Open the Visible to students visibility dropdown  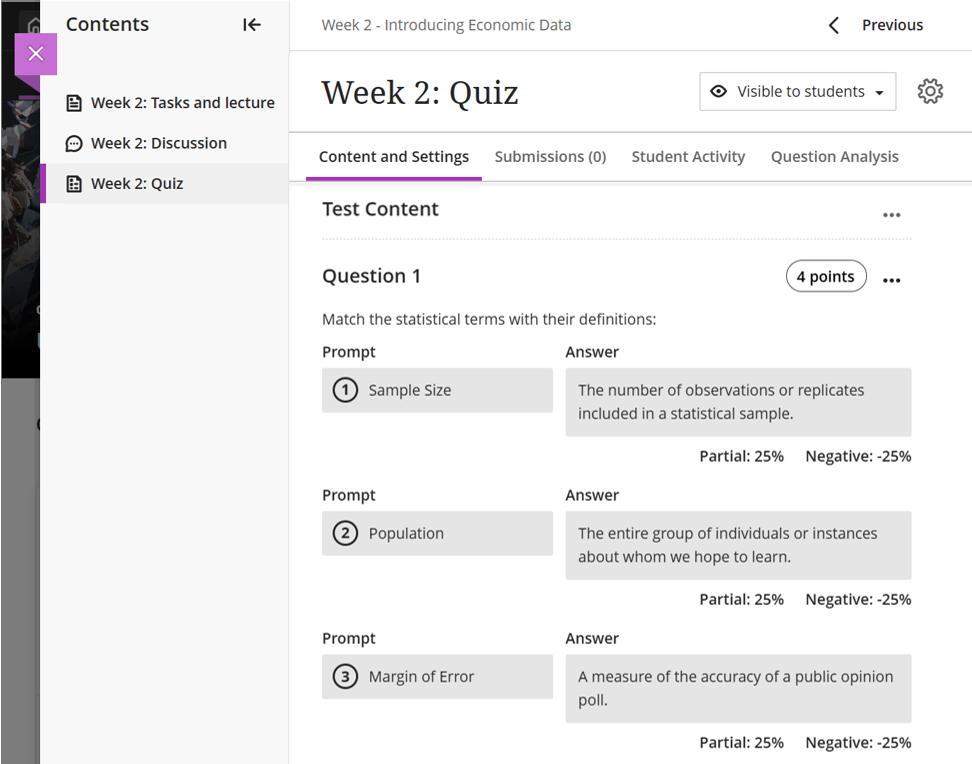tap(797, 92)
